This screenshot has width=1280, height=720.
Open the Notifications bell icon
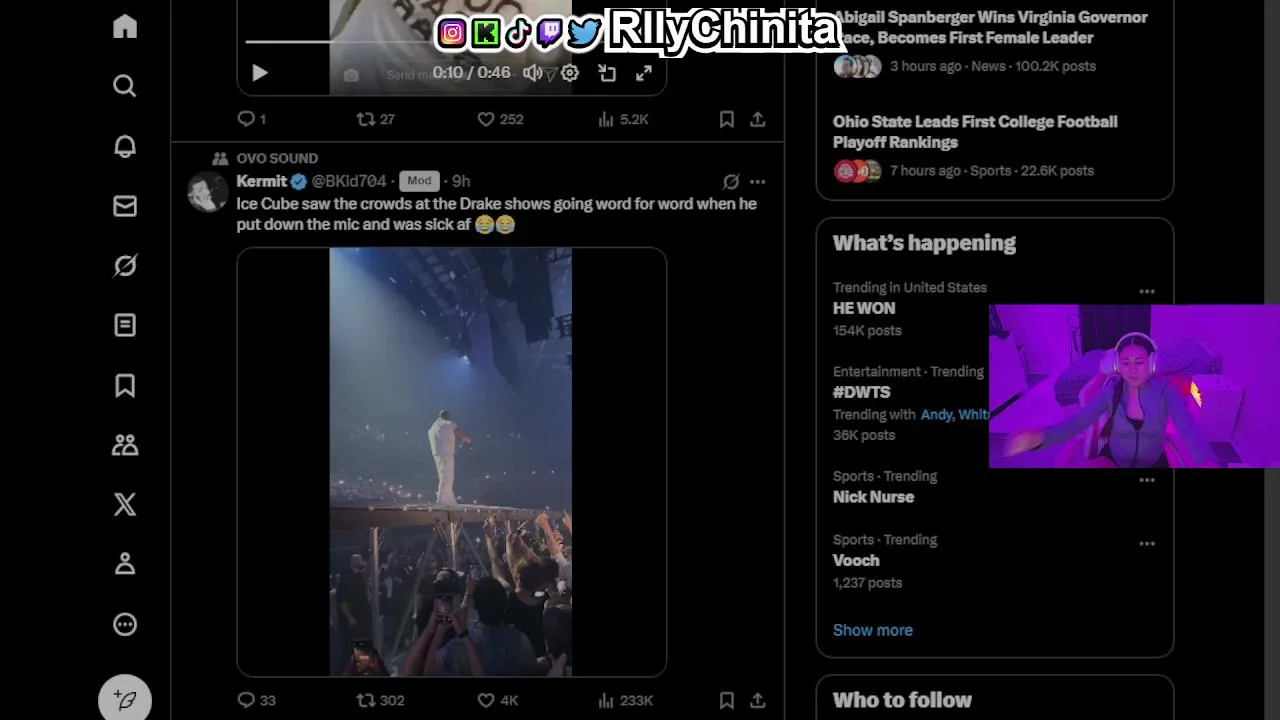pyautogui.click(x=125, y=146)
